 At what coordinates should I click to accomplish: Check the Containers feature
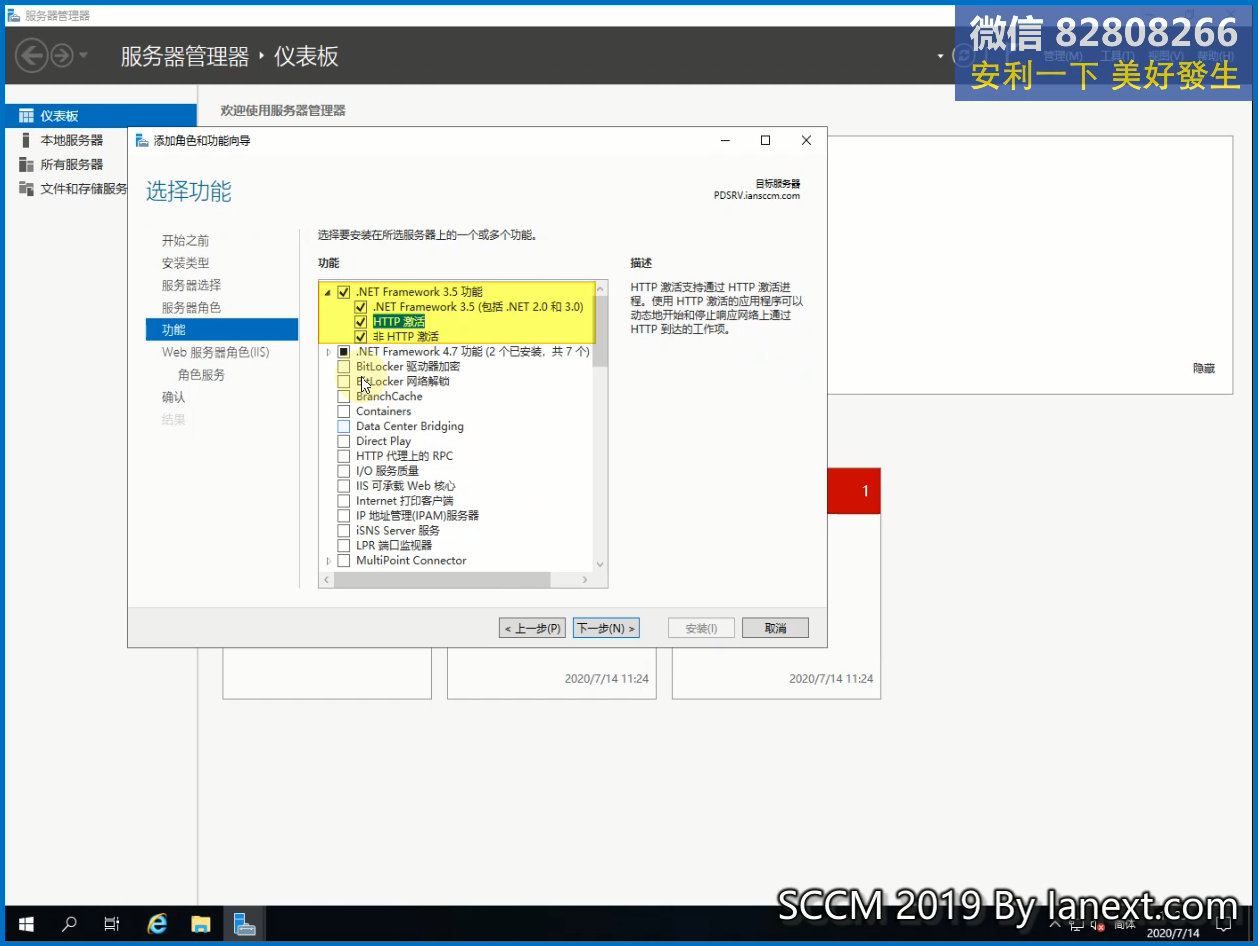(x=344, y=412)
